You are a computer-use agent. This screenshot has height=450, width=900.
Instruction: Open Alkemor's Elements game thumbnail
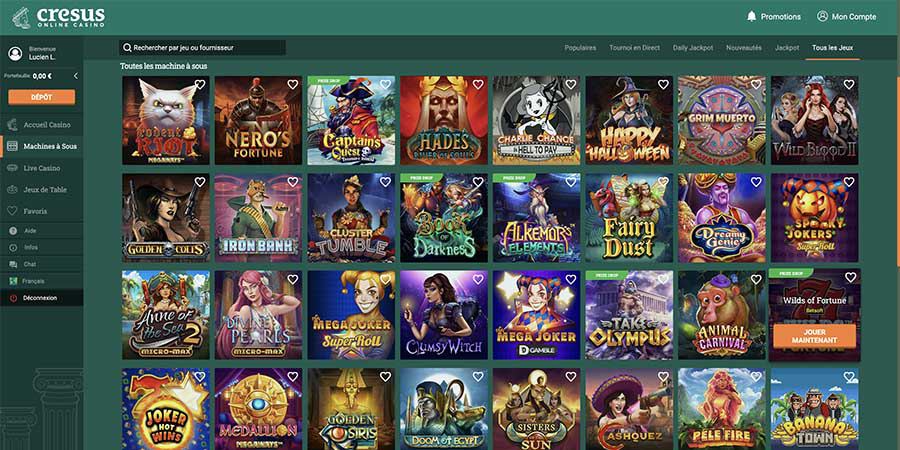tap(537, 218)
